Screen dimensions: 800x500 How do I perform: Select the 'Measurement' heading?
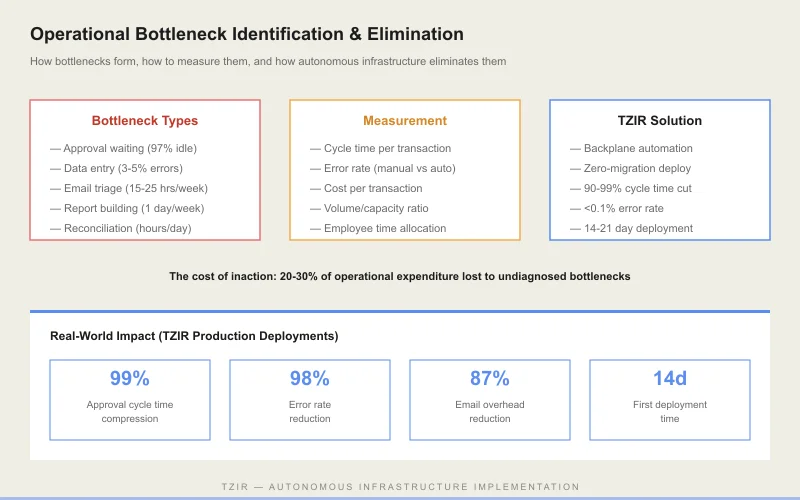[x=405, y=121]
